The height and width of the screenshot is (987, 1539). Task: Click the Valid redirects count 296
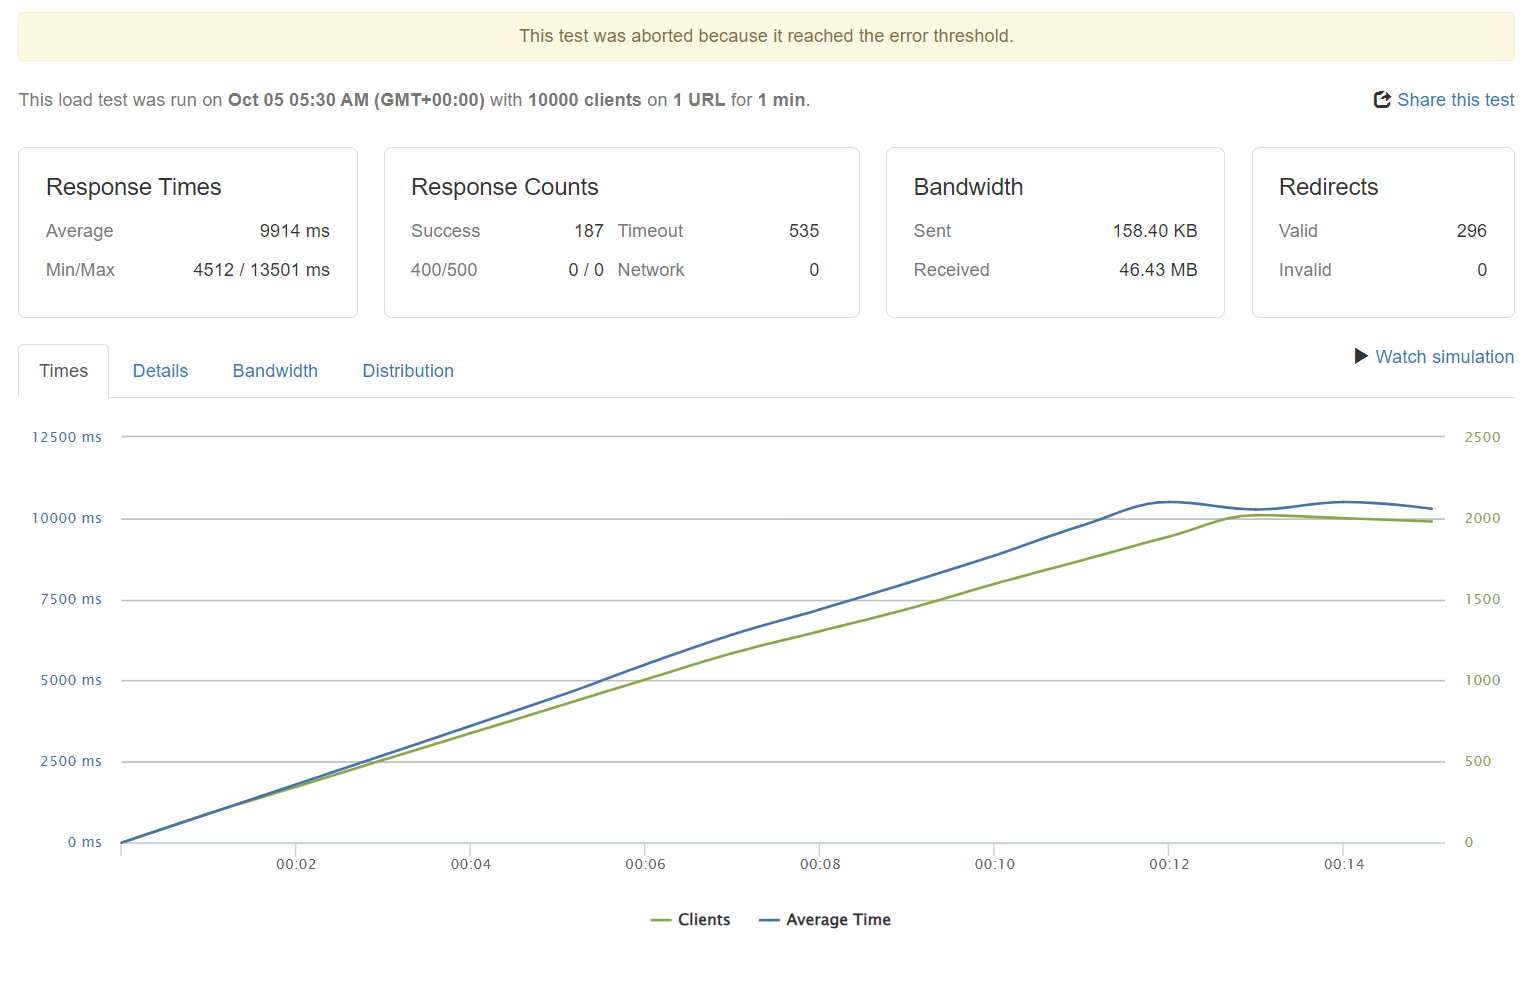(x=1471, y=231)
